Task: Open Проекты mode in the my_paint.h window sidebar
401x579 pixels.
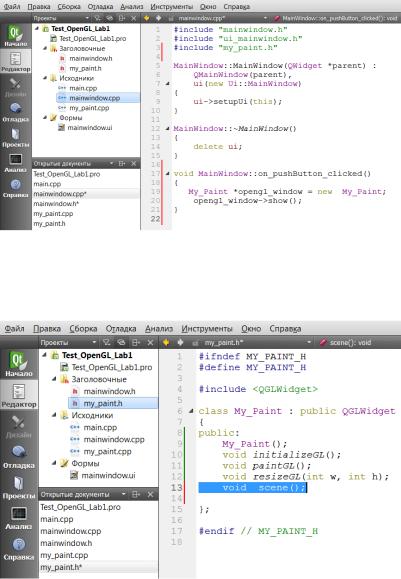Action: click(x=18, y=487)
